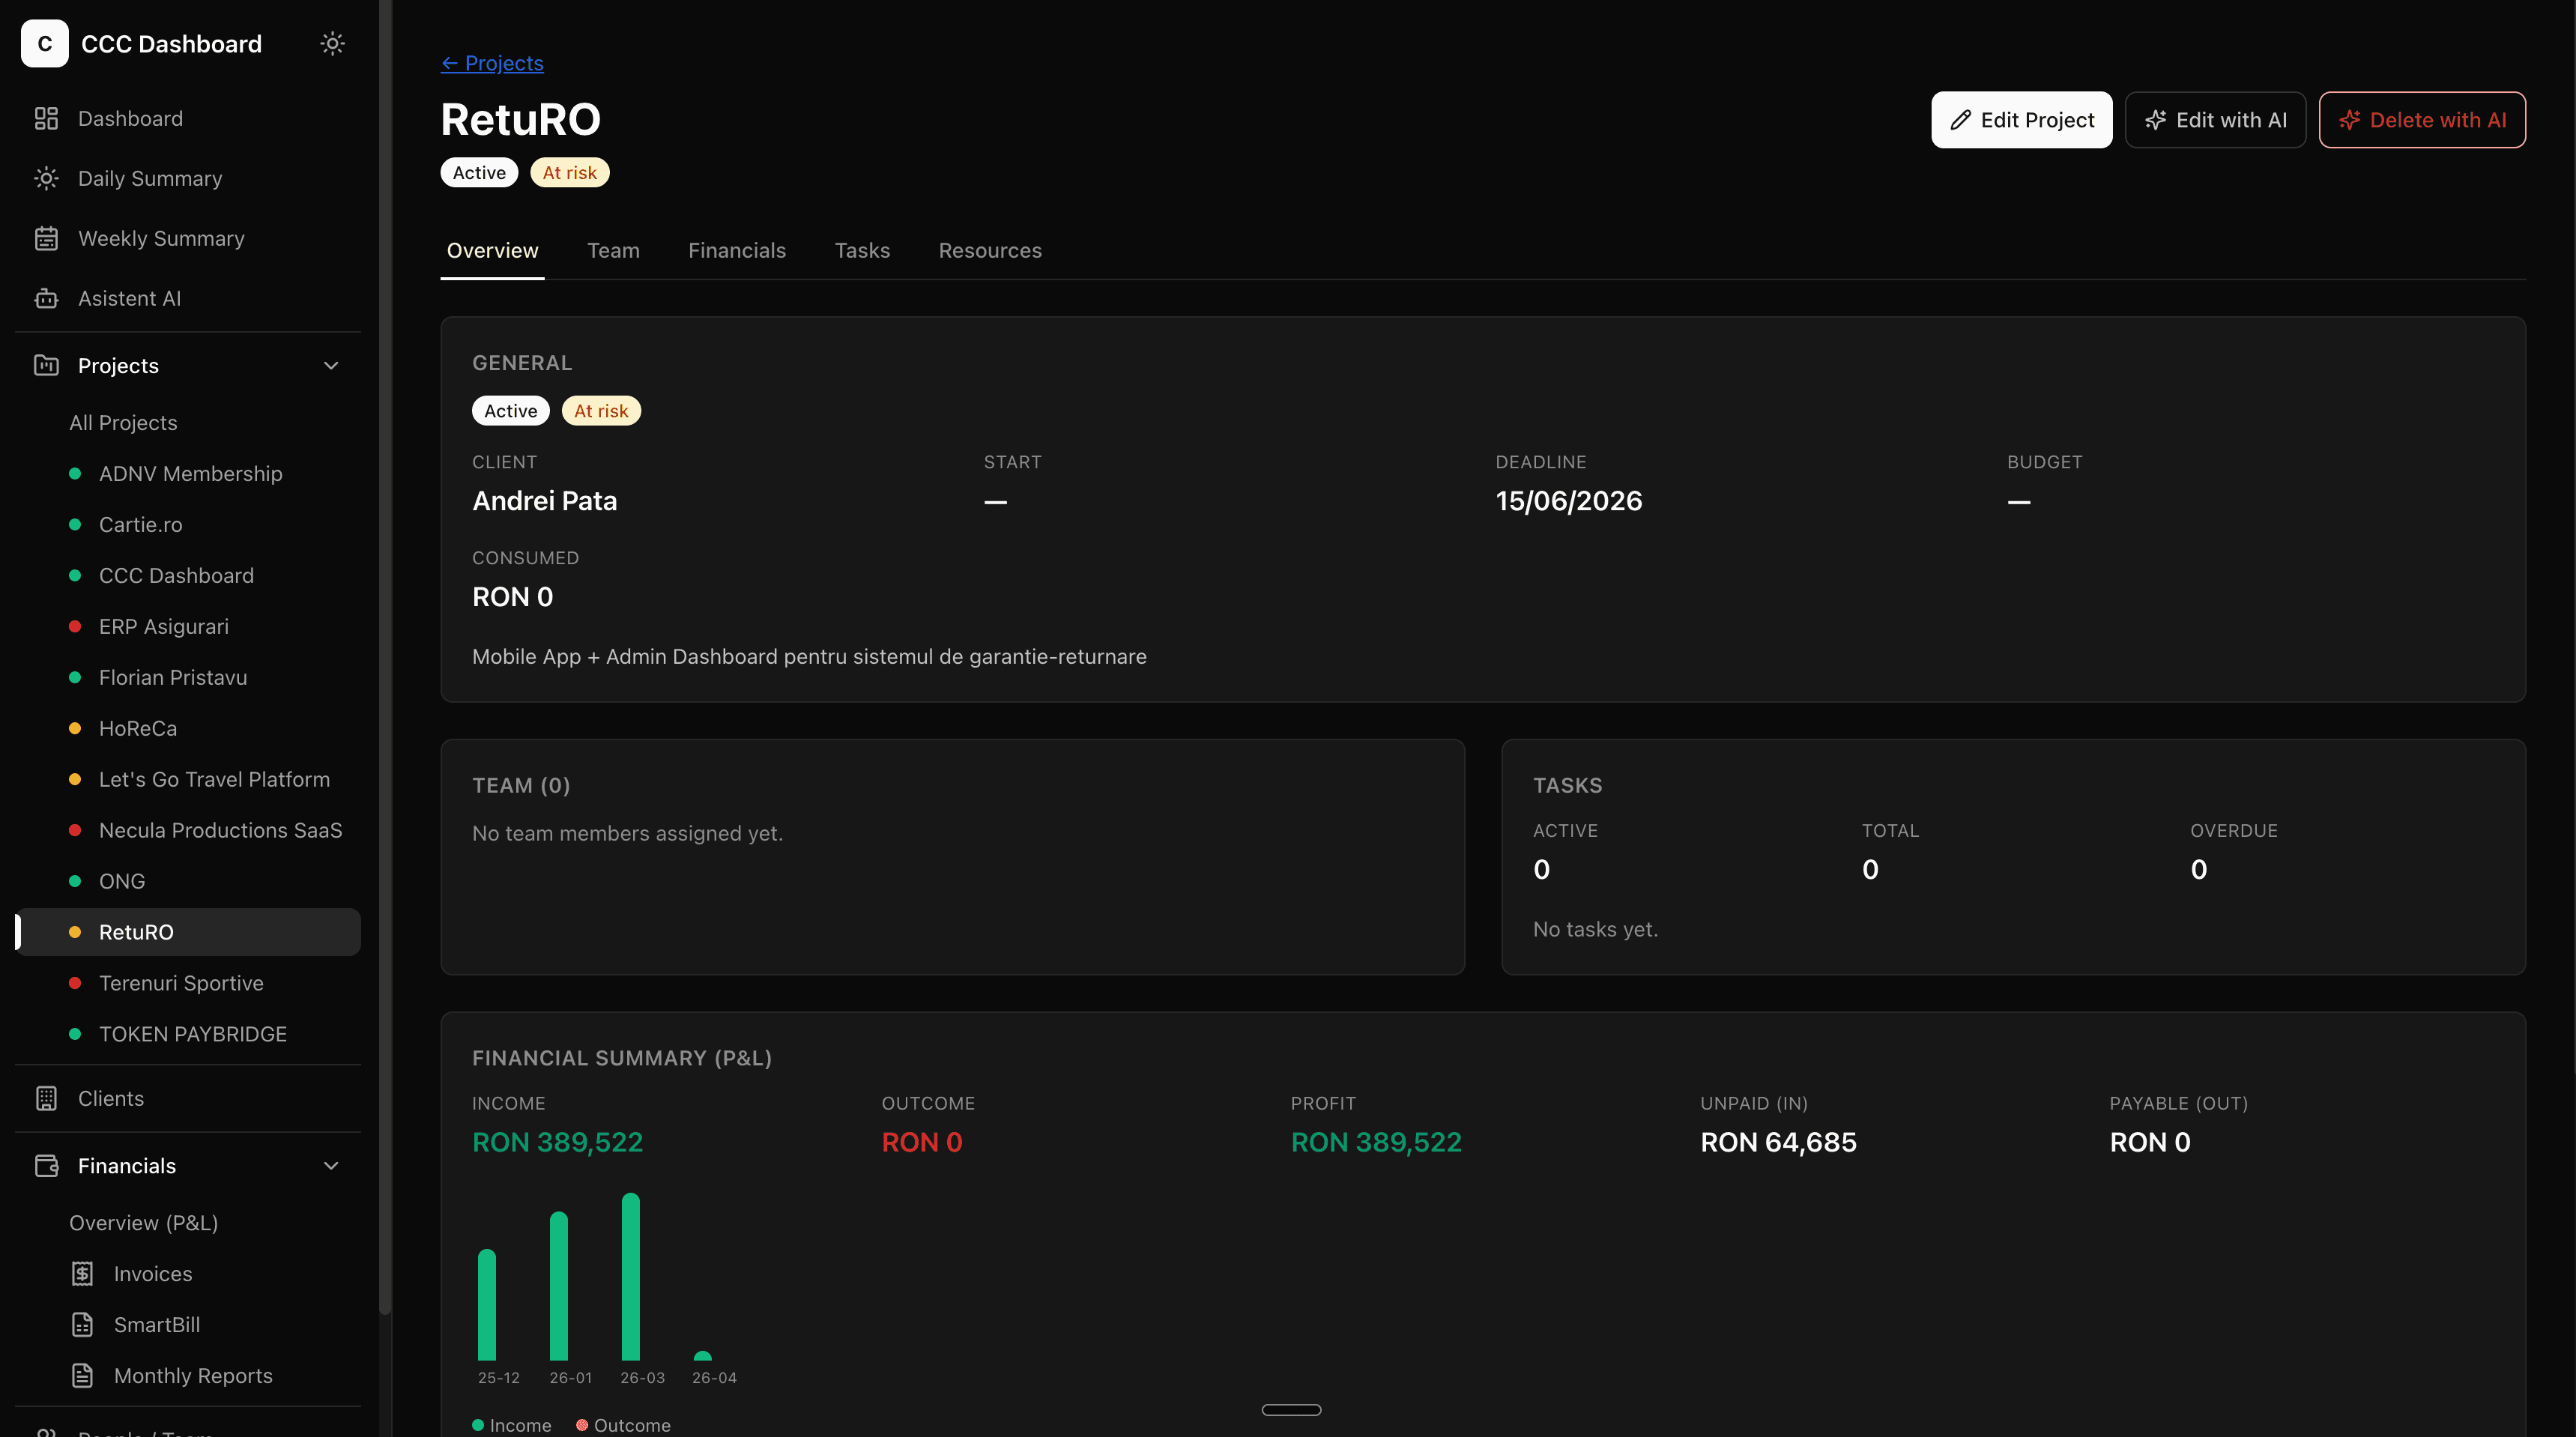Image resolution: width=2576 pixels, height=1437 pixels.
Task: Click the SmartBill document icon
Action: pos(82,1324)
